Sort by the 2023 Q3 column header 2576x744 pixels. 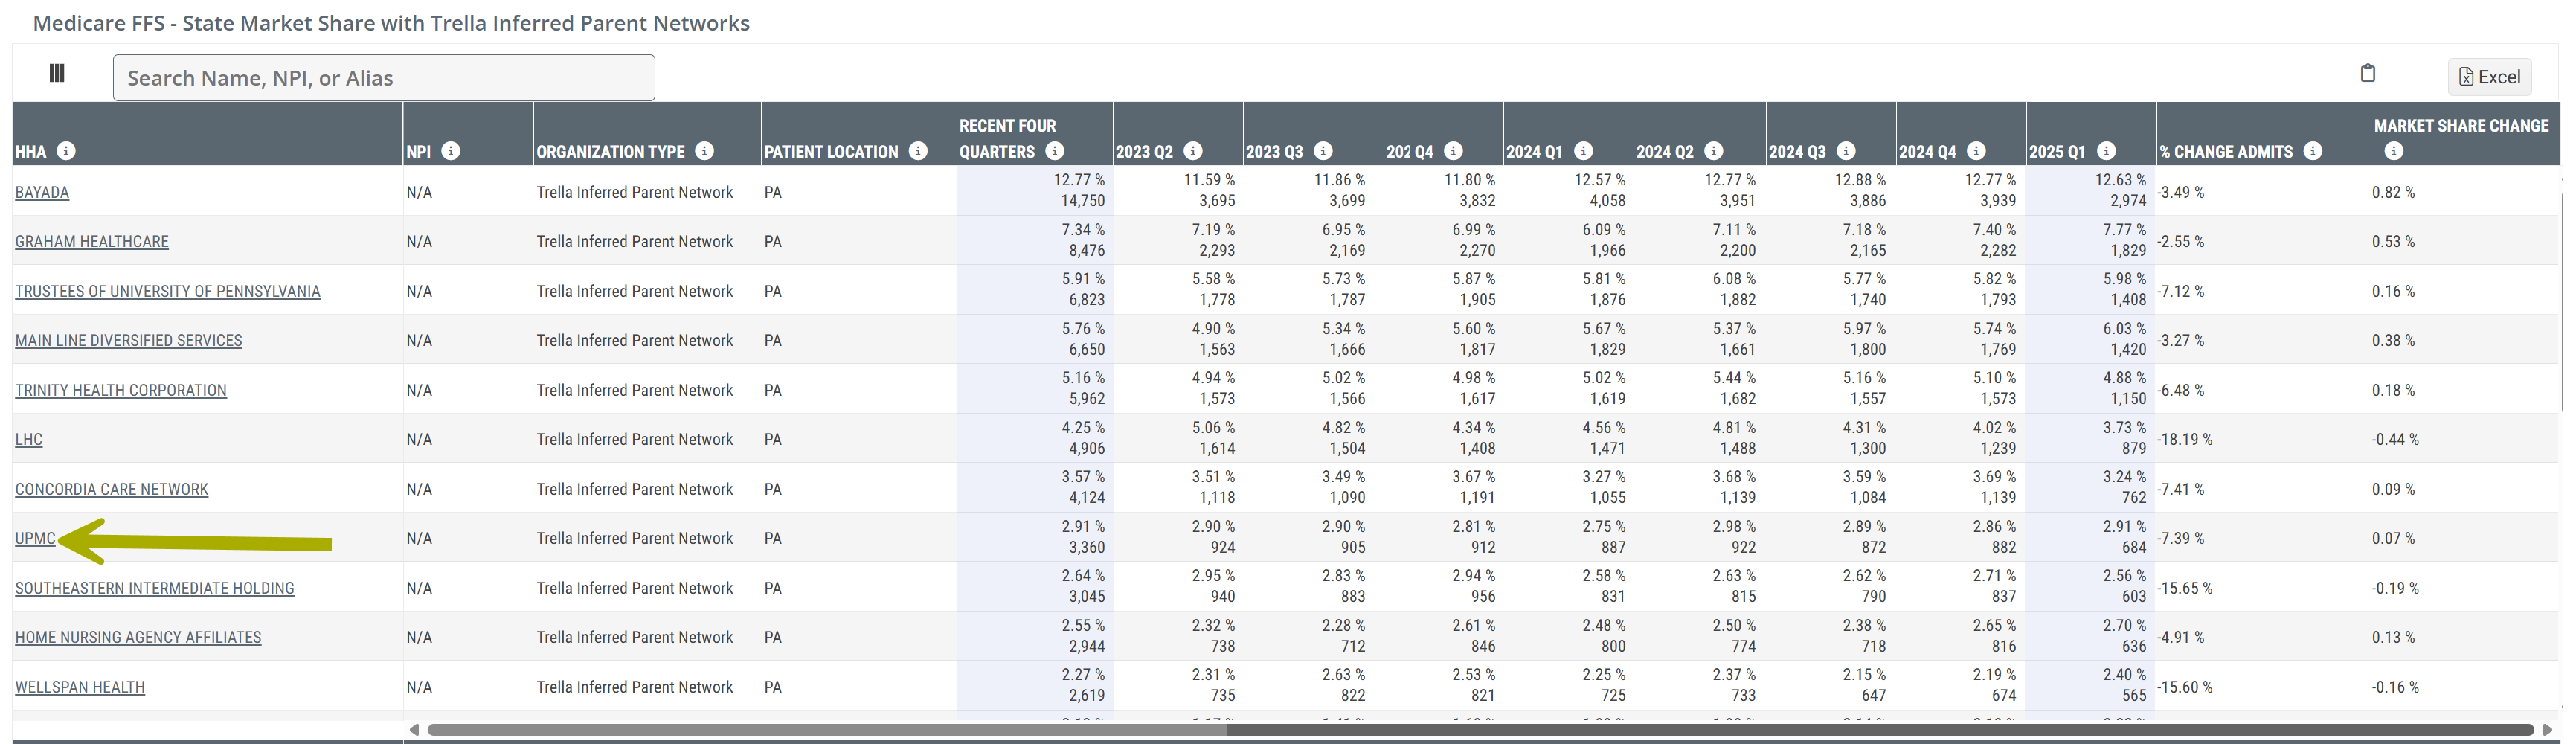click(1274, 152)
